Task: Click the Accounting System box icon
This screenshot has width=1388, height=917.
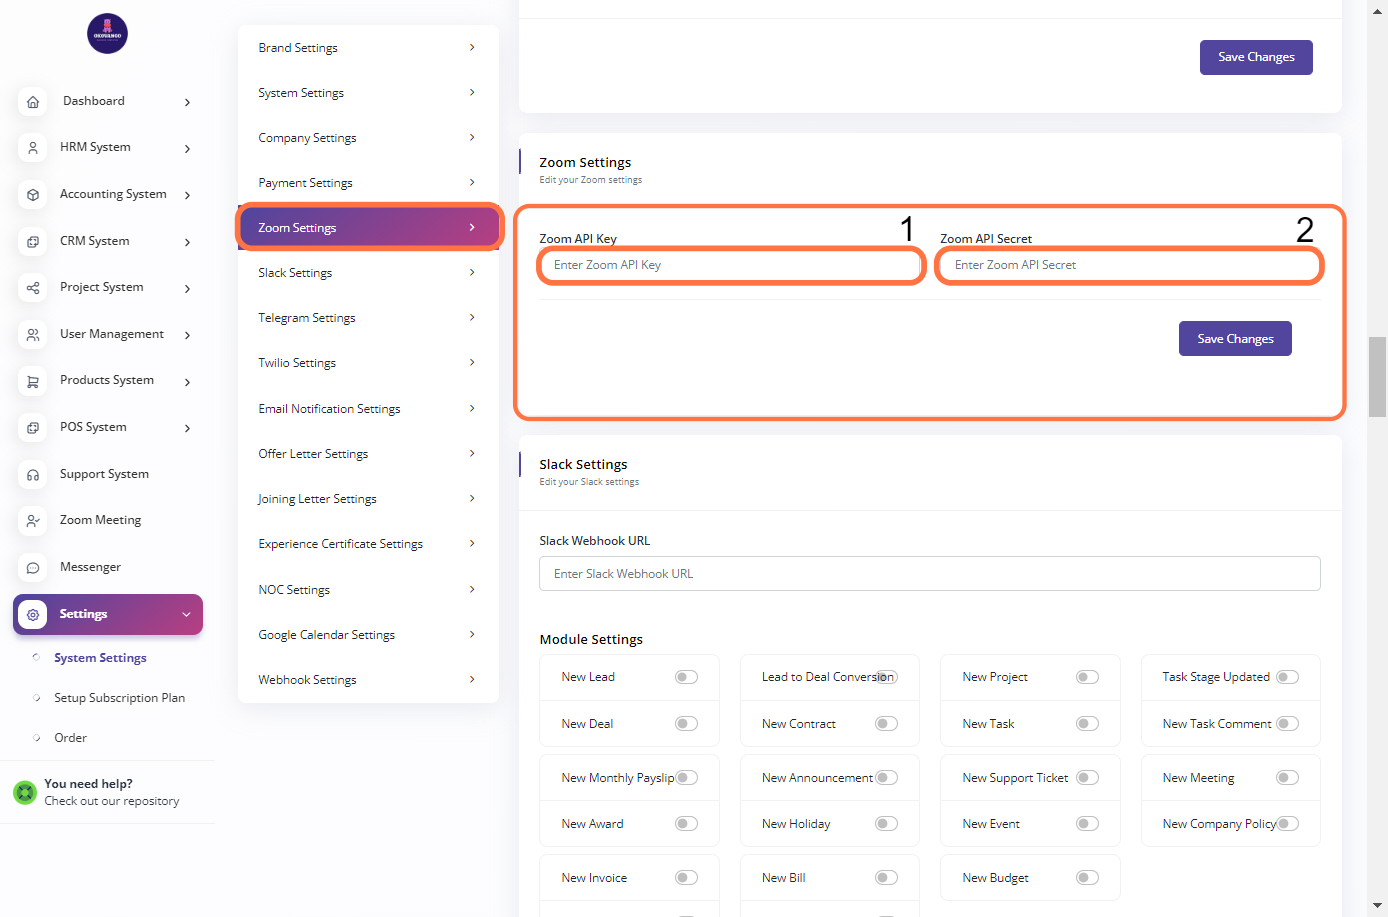Action: (x=33, y=195)
